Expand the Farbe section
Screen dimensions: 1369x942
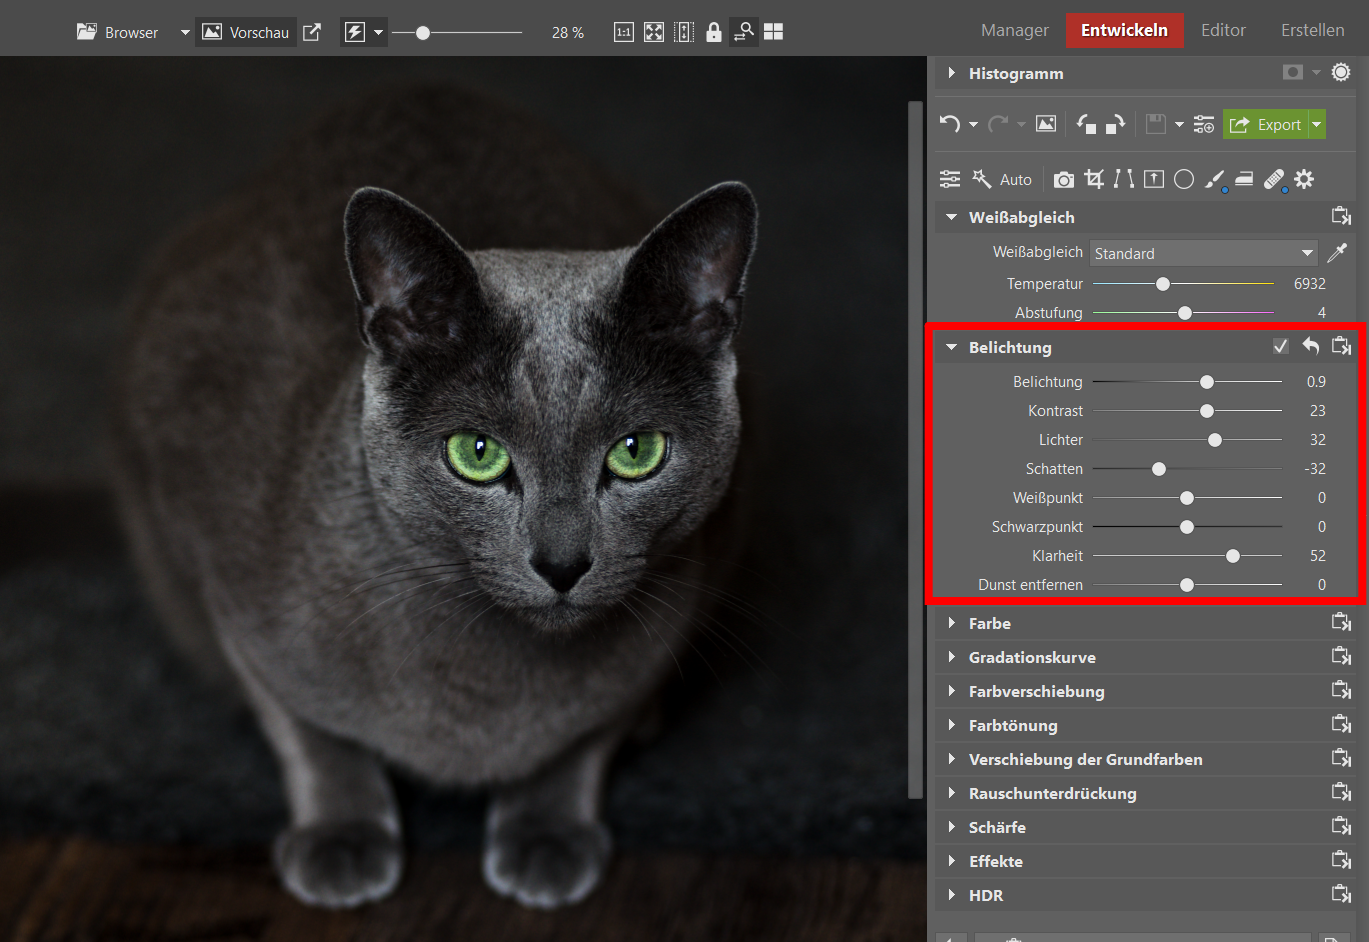(x=990, y=623)
